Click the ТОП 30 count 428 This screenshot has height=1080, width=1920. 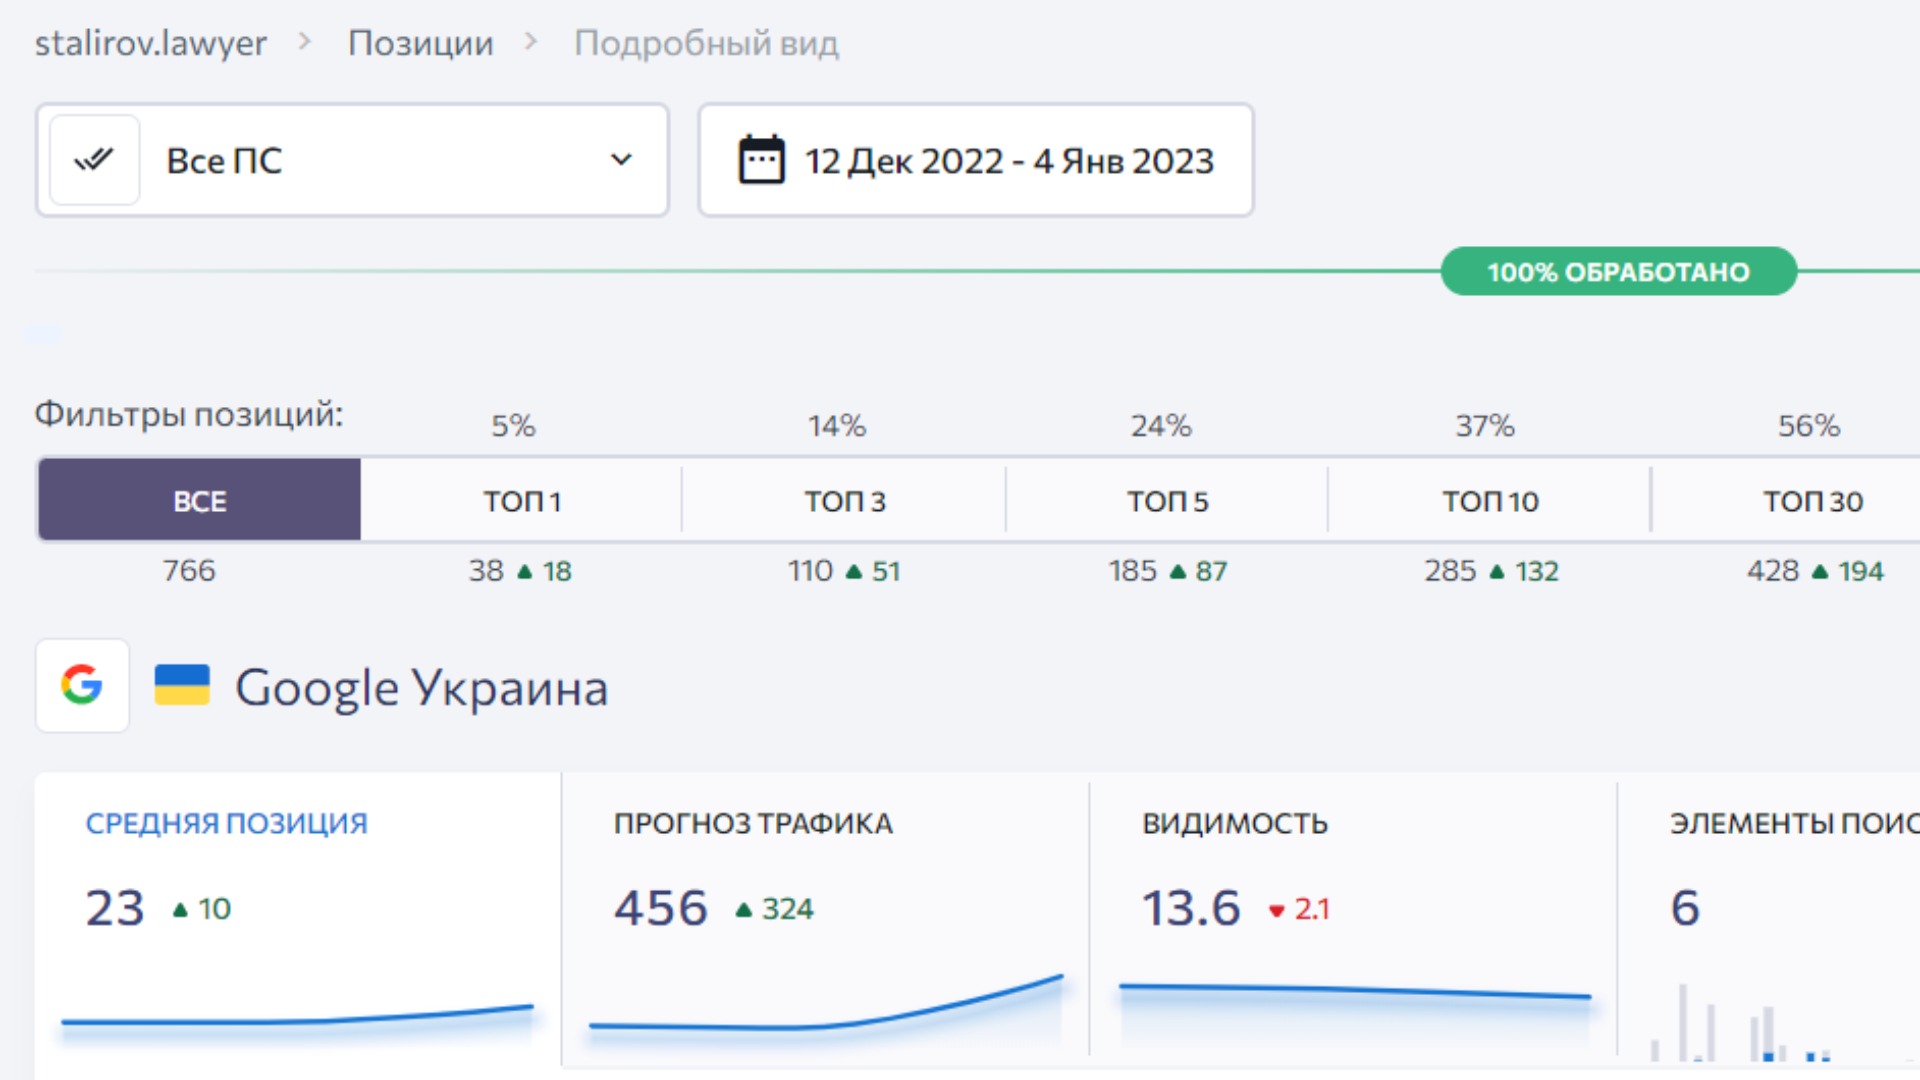pos(1773,570)
